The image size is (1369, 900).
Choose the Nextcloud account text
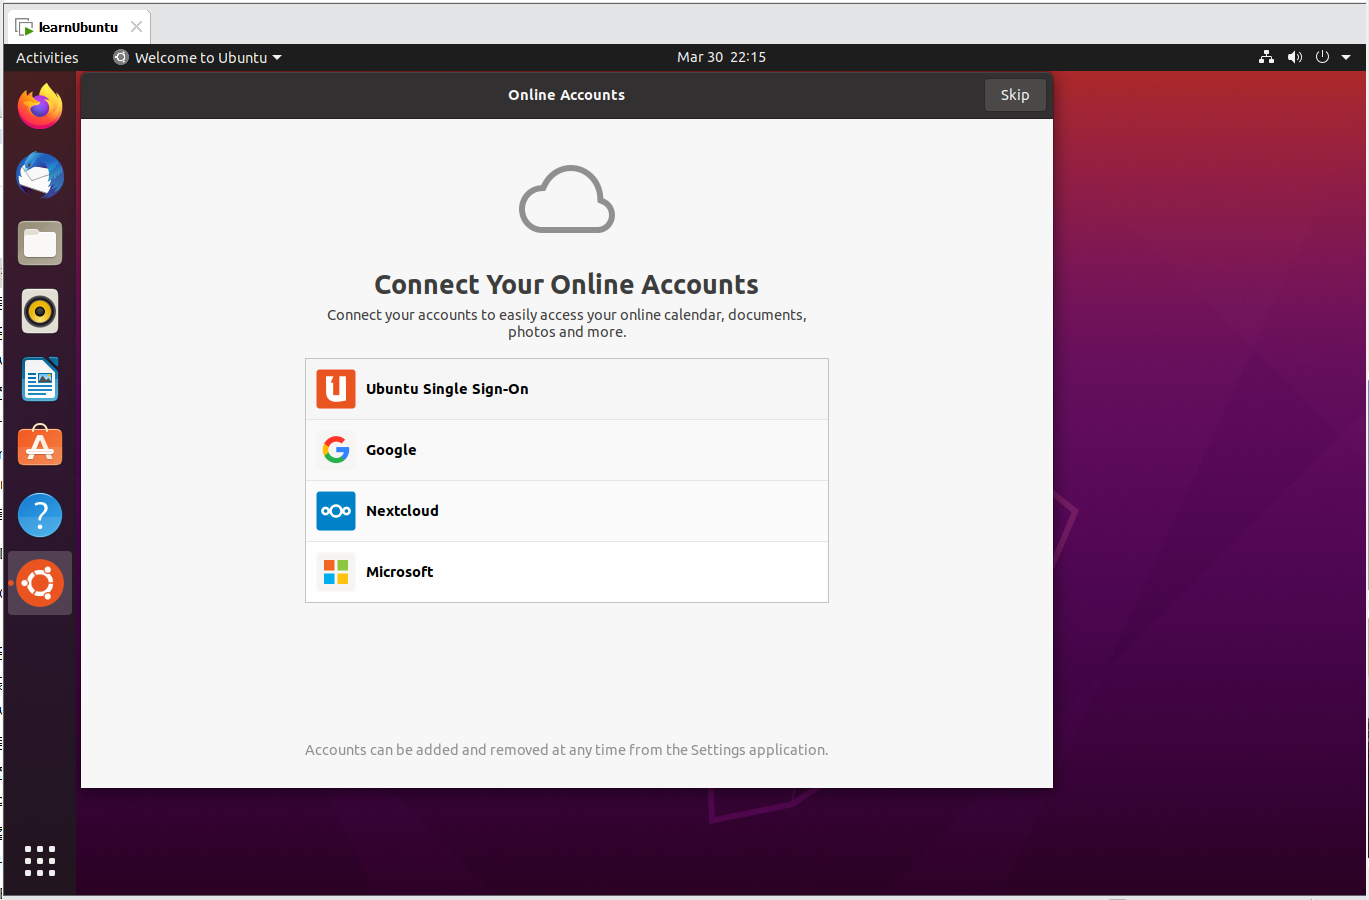point(402,511)
